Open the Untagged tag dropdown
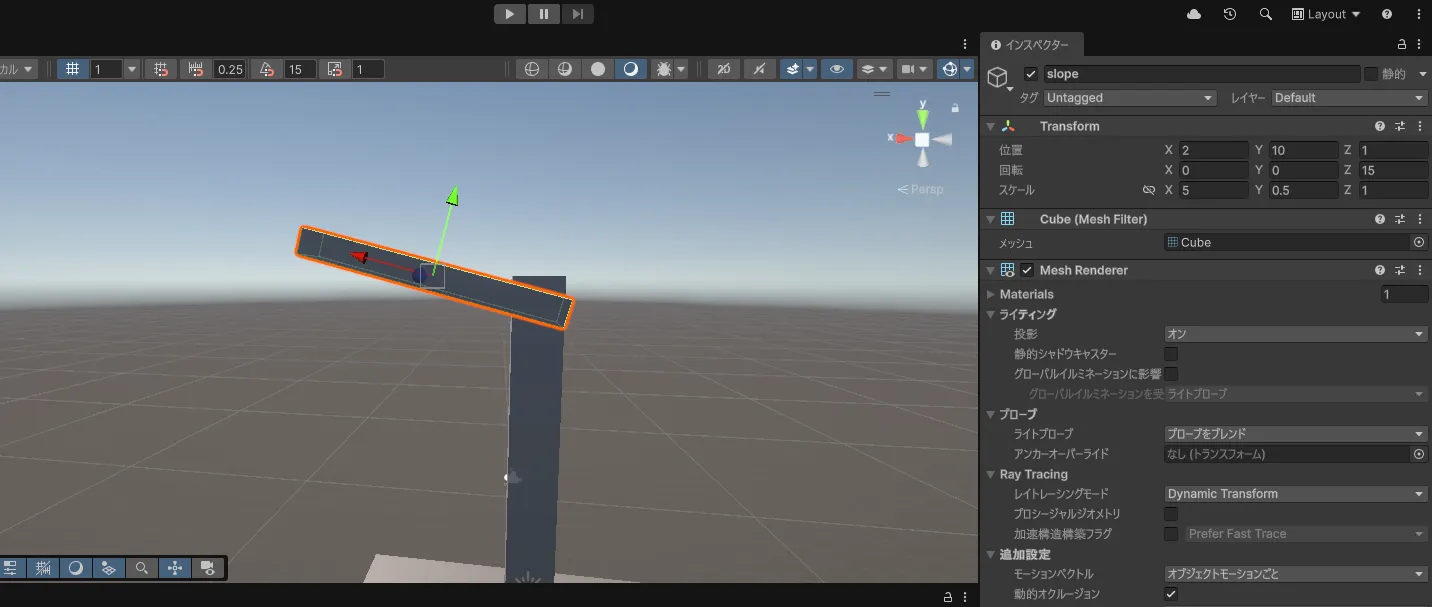Viewport: 1432px width, 607px height. (x=1129, y=98)
